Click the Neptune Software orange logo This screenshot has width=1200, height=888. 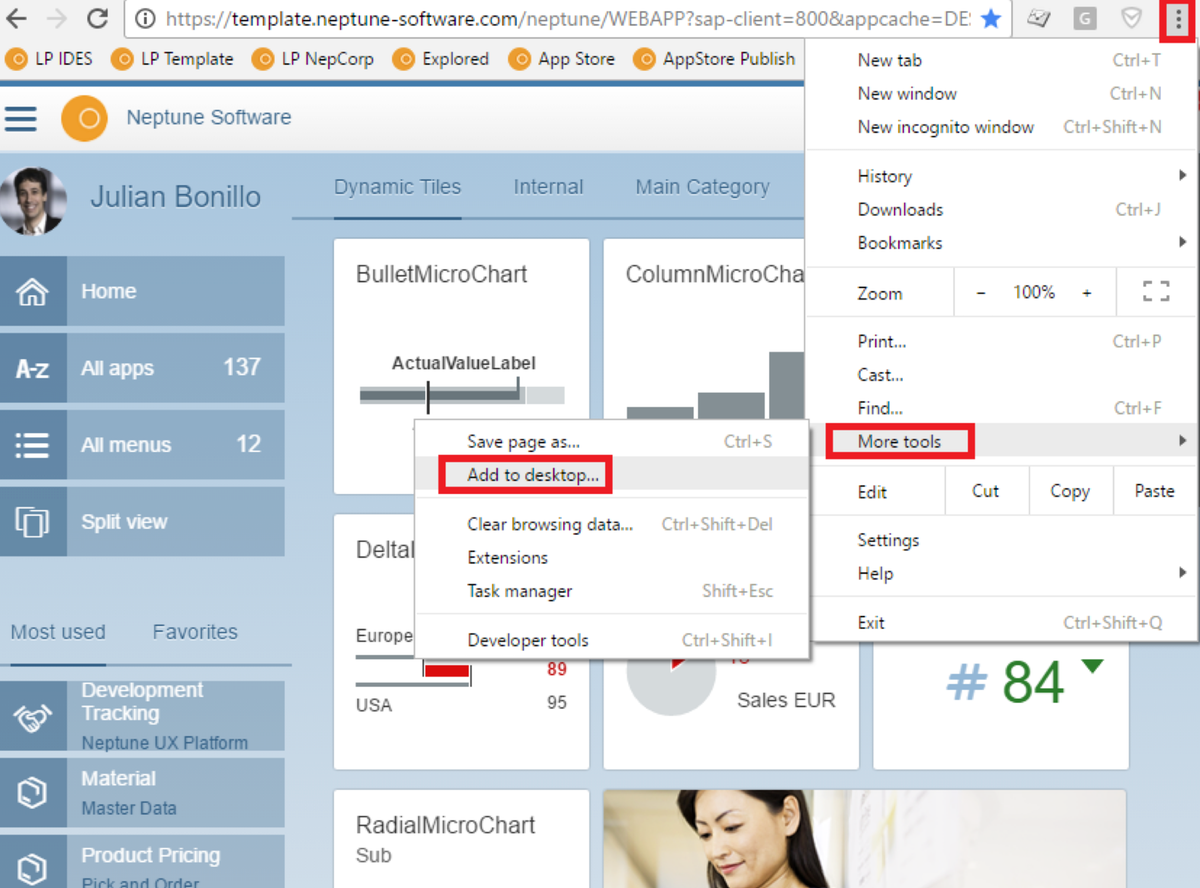coord(84,118)
